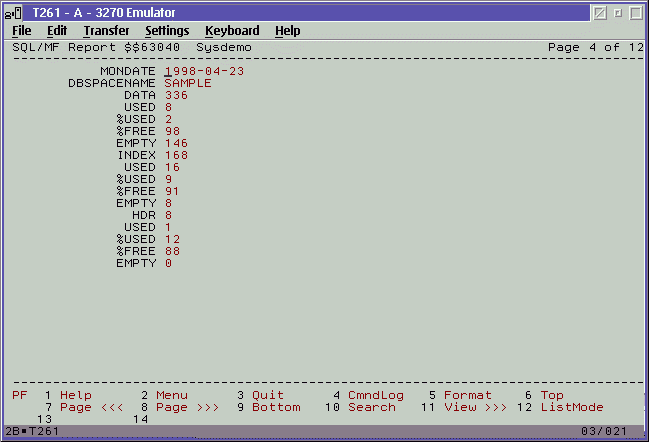649x442 pixels.
Task: Minimize the 3270 Emulator window
Action: (600, 13)
